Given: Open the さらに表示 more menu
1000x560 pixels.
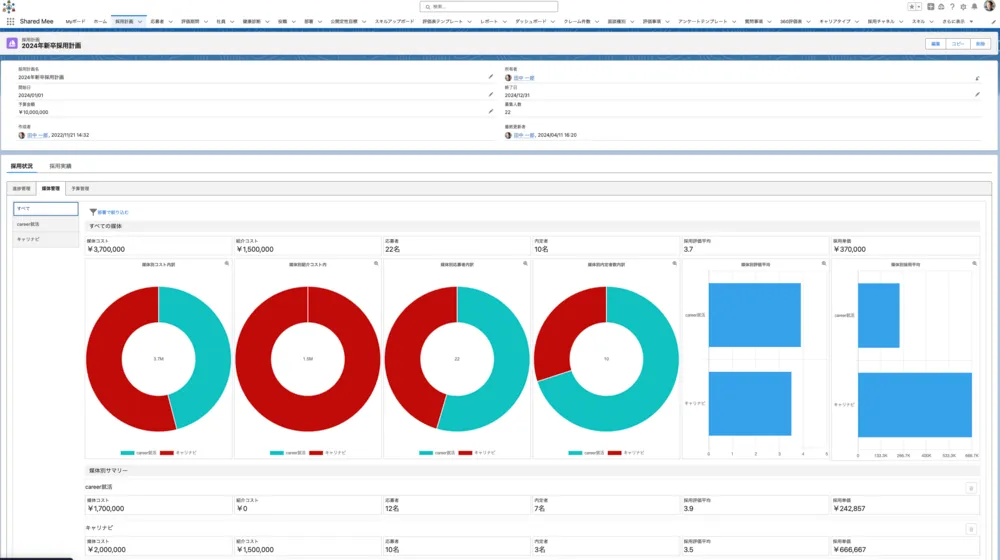Looking at the screenshot, I should point(956,20).
